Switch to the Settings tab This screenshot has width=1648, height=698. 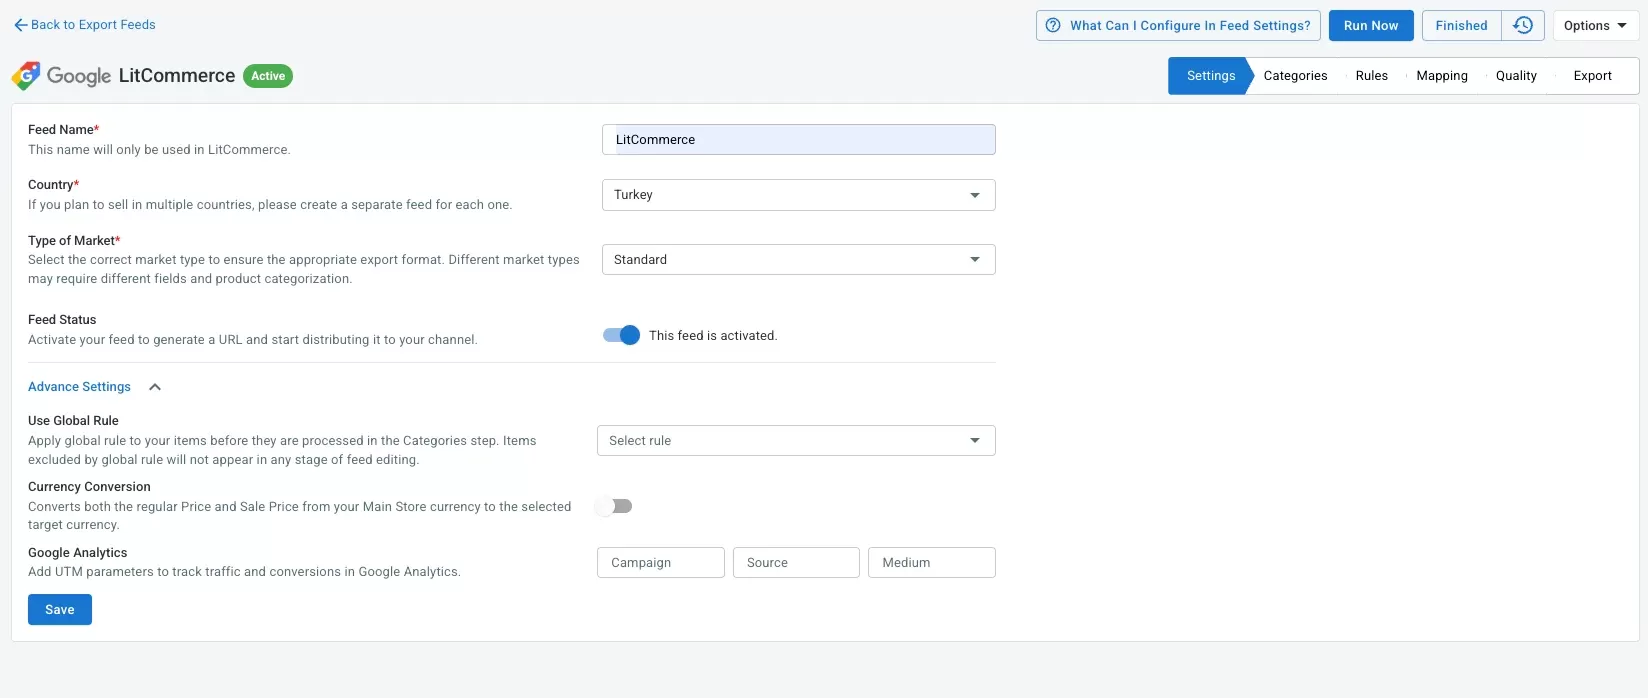point(1210,76)
